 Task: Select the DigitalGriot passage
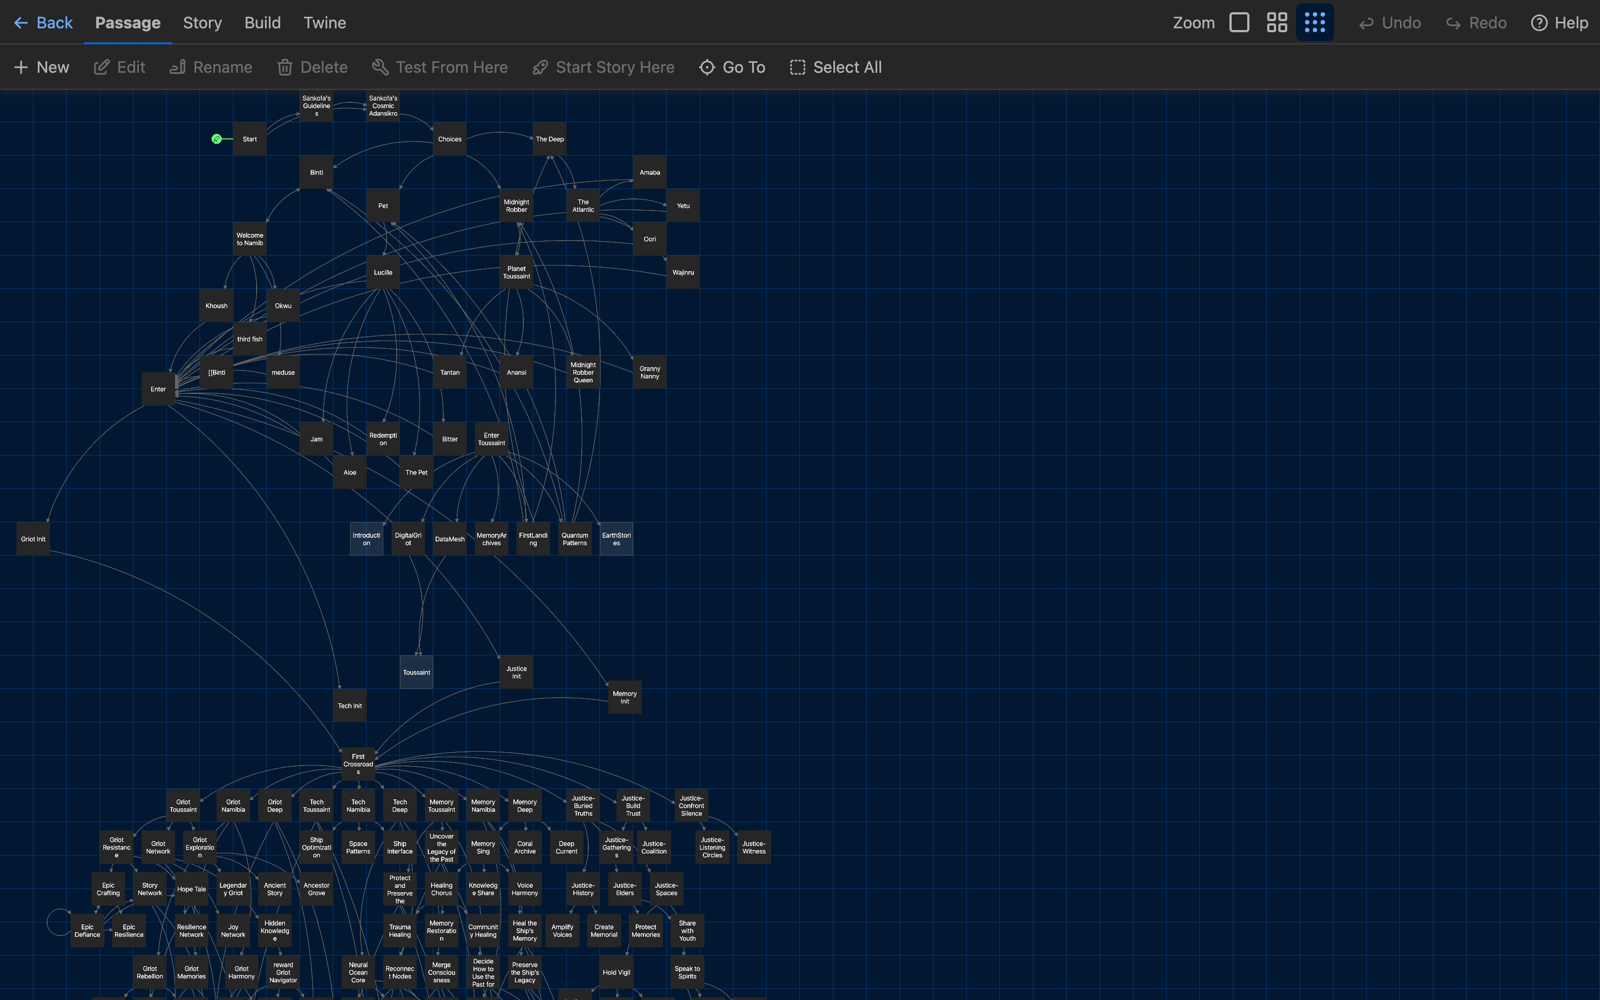[408, 539]
